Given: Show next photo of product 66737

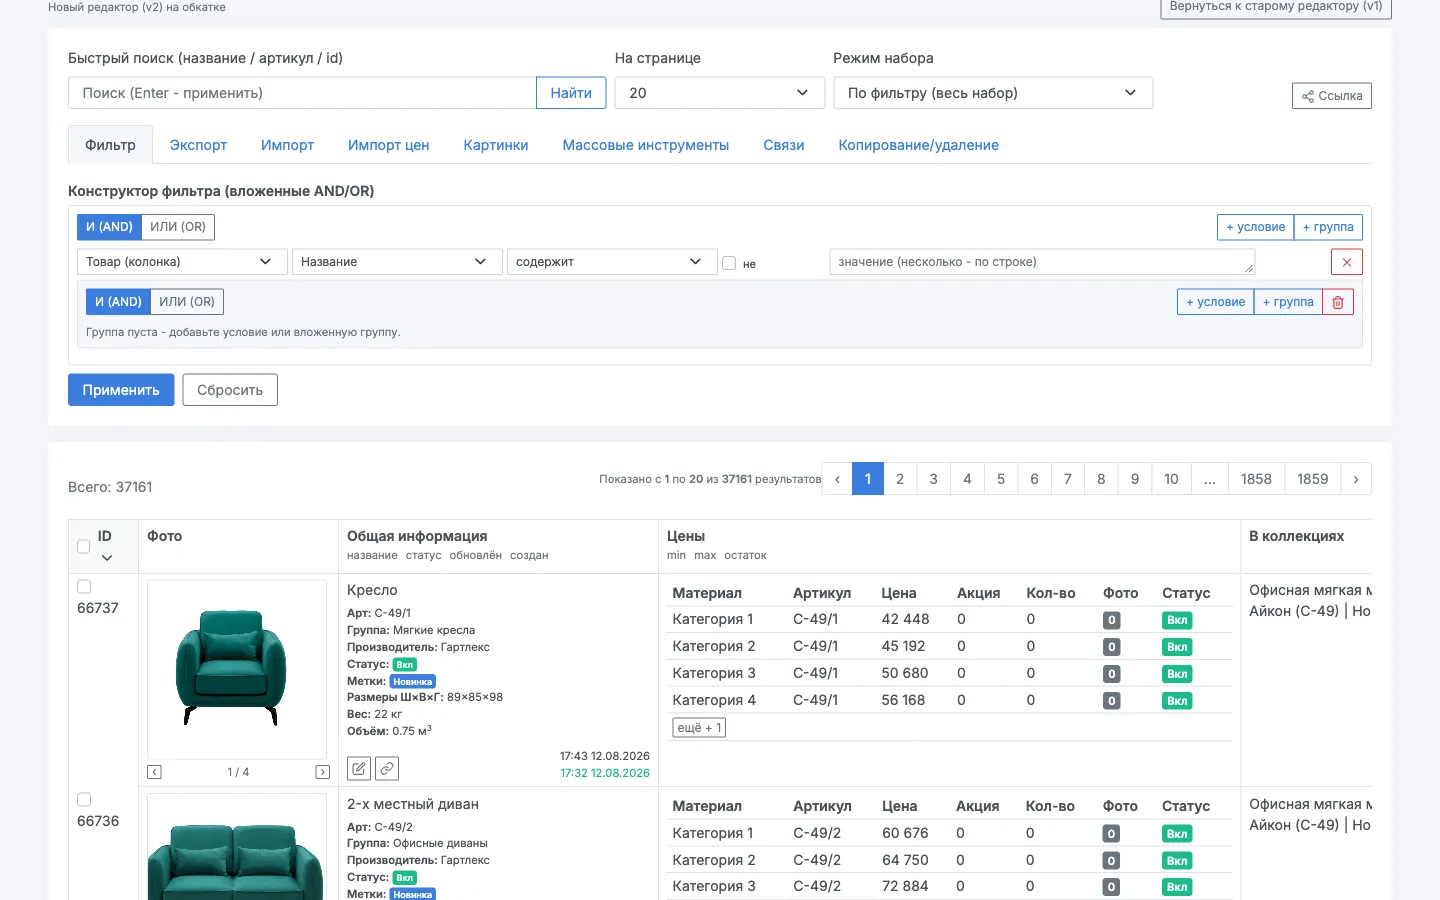Looking at the screenshot, I should point(322,772).
